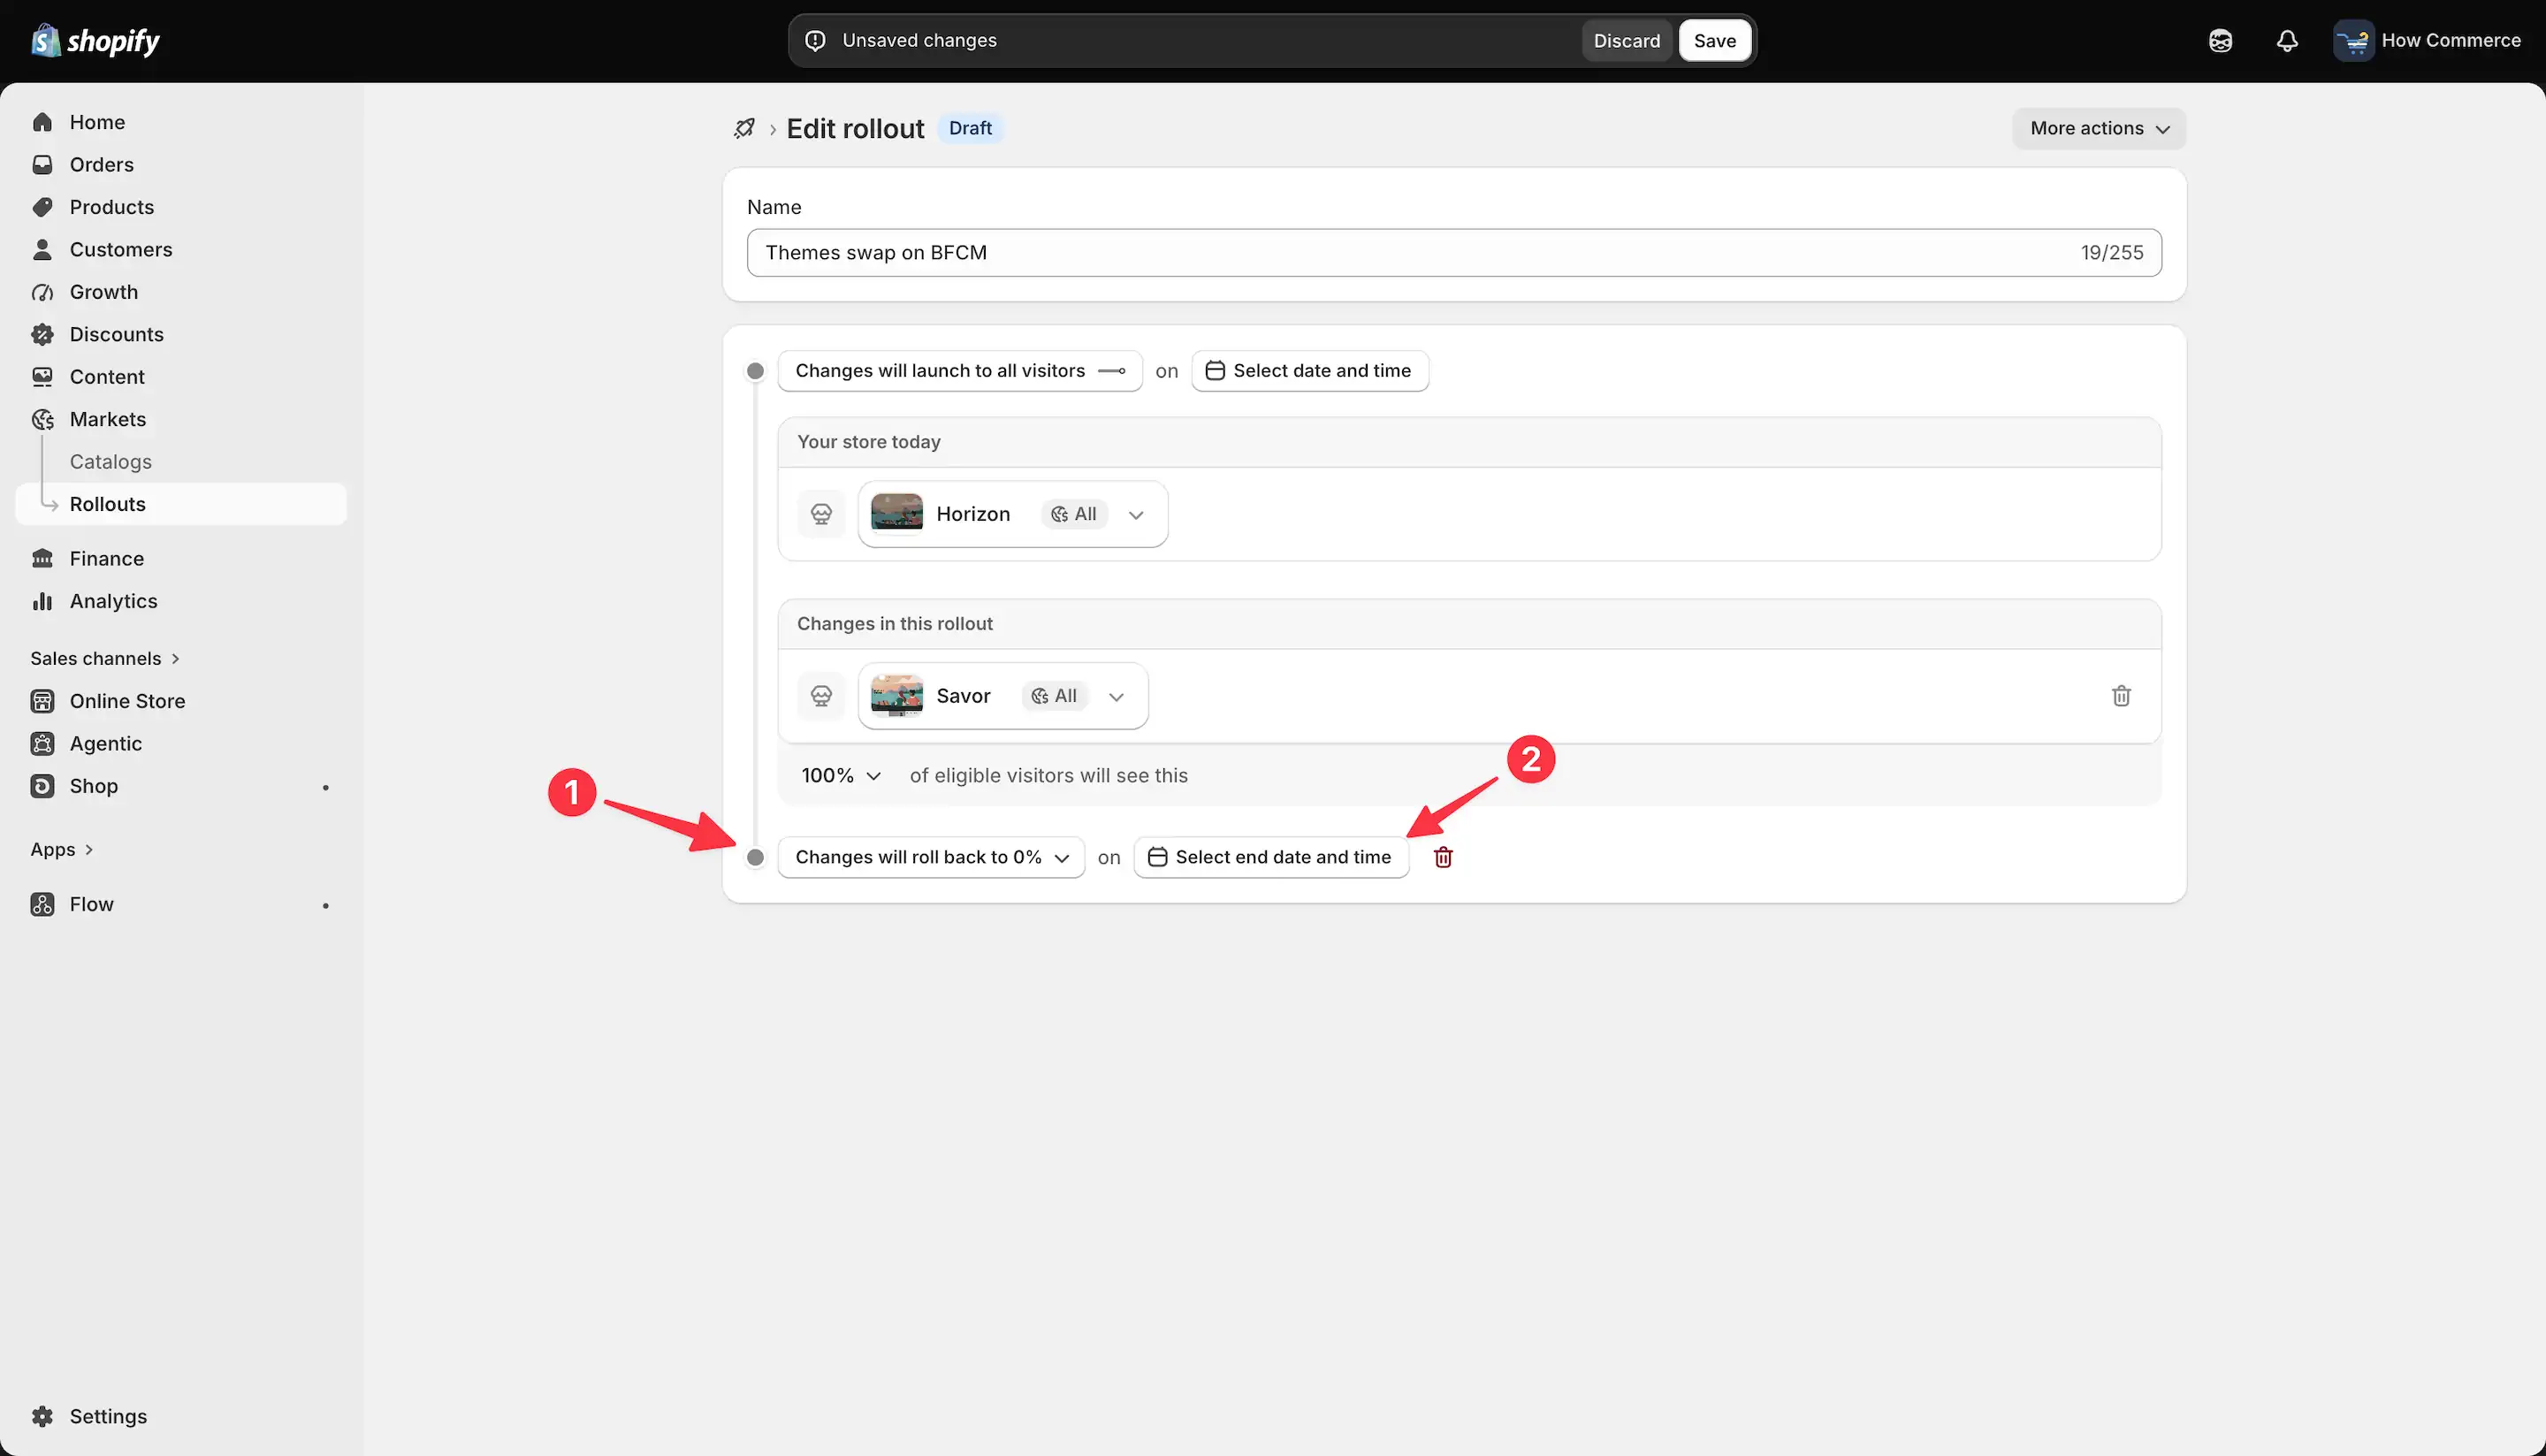Click the Products tag icon

42,207
